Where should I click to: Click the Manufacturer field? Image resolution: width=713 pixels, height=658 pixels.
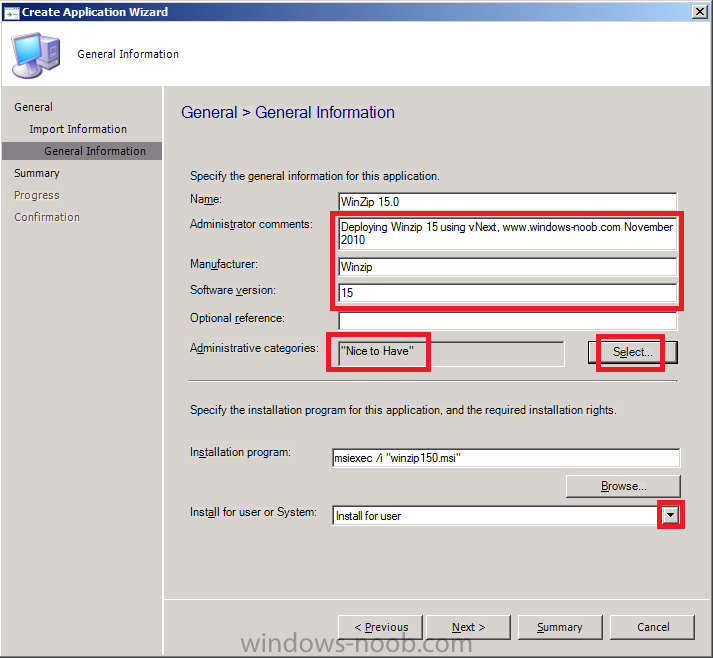pyautogui.click(x=507, y=267)
